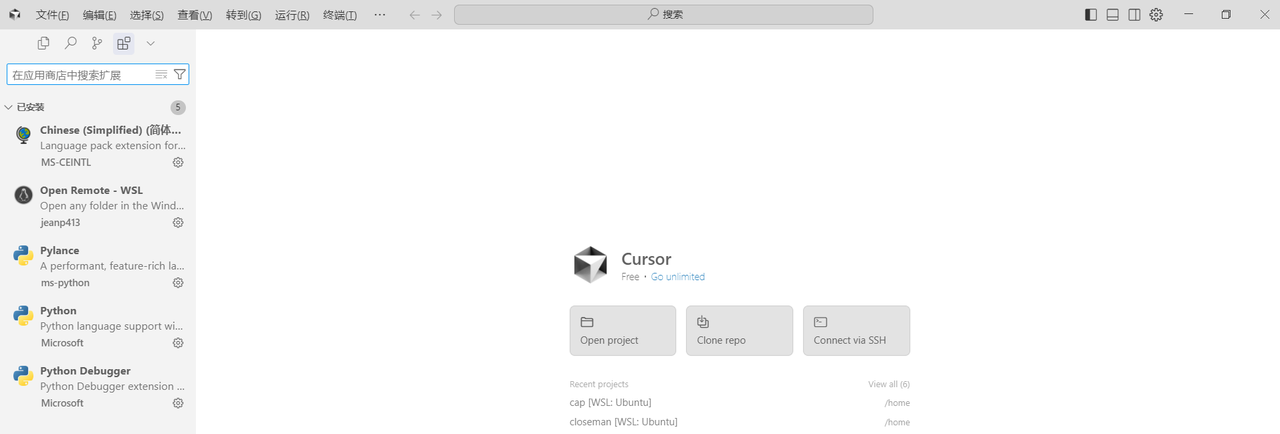Viewport: 1280px width, 434px height.
Task: Open recent project closeman [WSL: Ubuntu]
Action: pyautogui.click(x=740, y=422)
